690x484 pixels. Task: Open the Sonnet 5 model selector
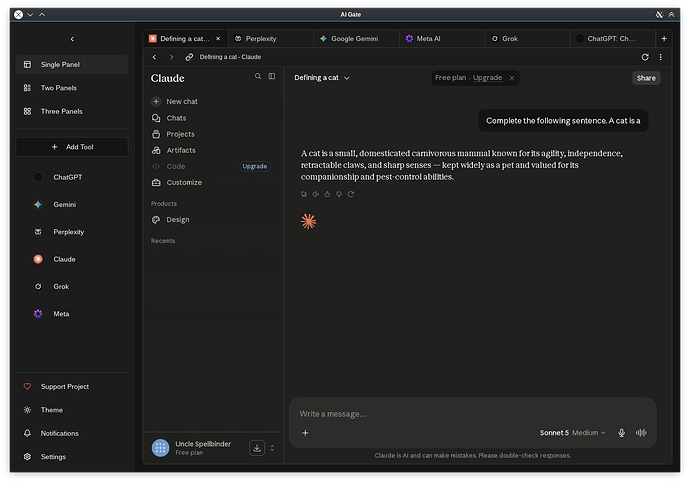pyautogui.click(x=573, y=433)
